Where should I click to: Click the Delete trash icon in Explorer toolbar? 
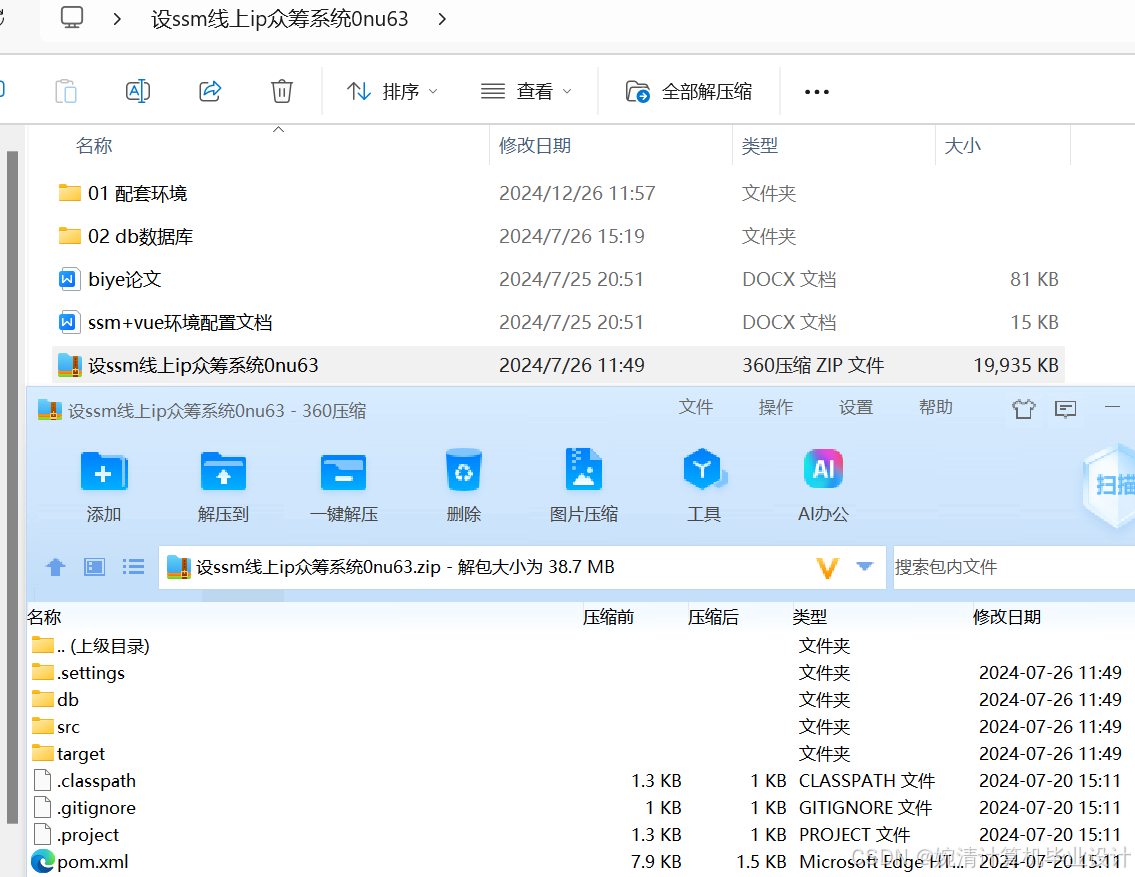pos(282,91)
